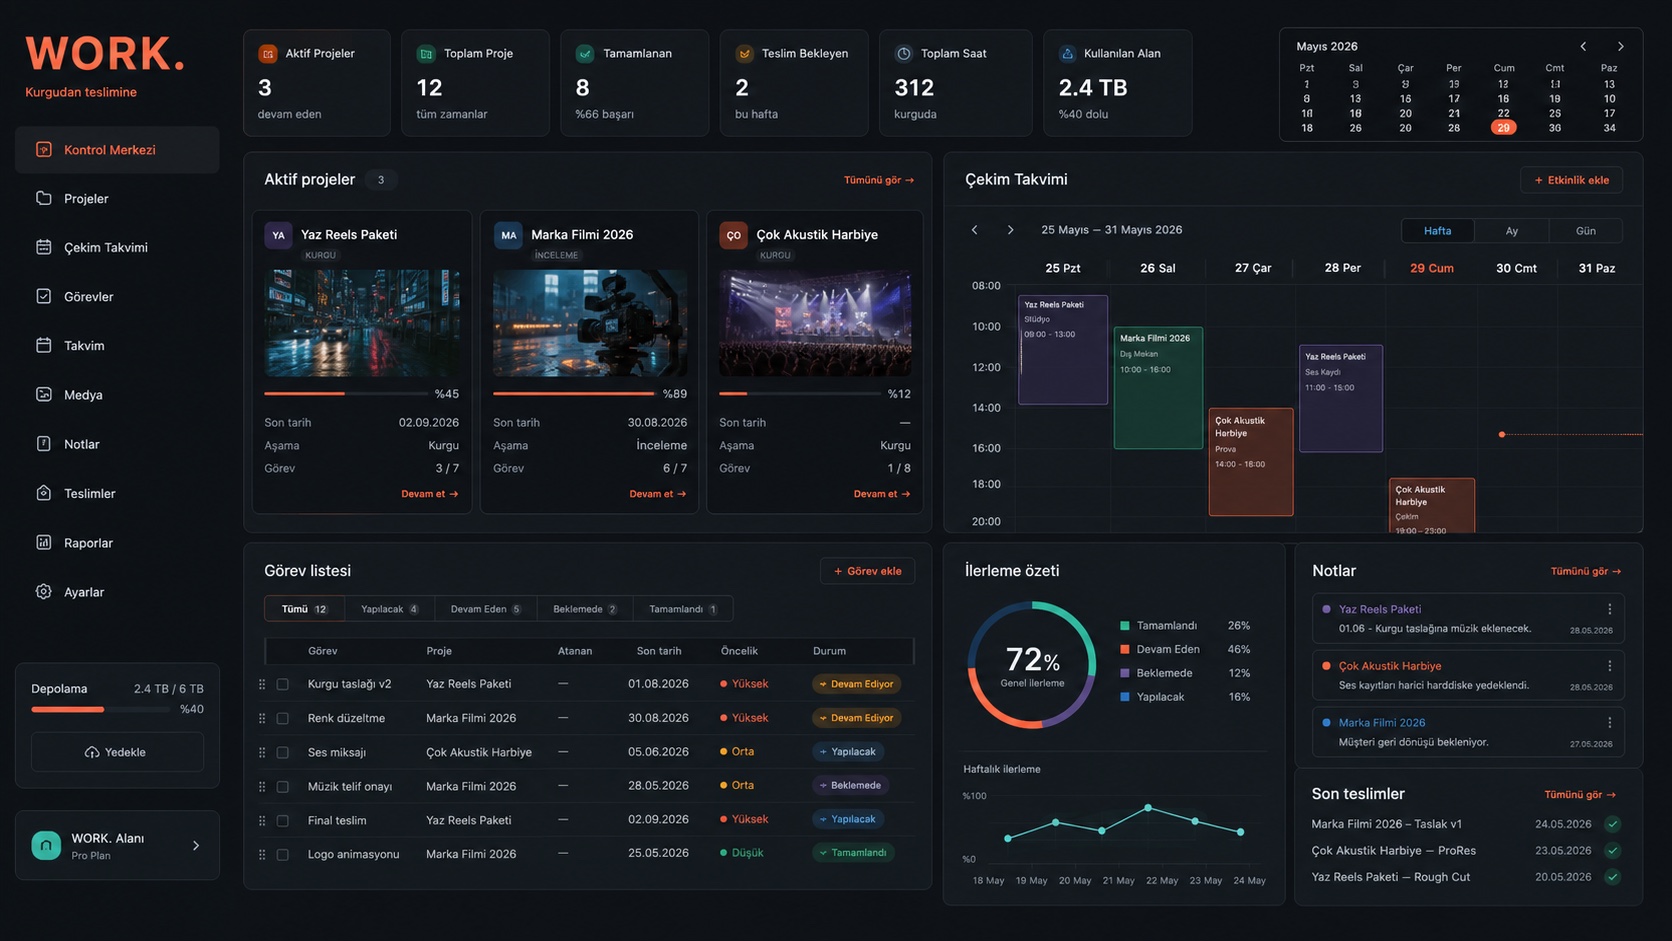Check the Kurgu taslağı v2 task checkbox
1672x941 pixels.
click(x=283, y=684)
